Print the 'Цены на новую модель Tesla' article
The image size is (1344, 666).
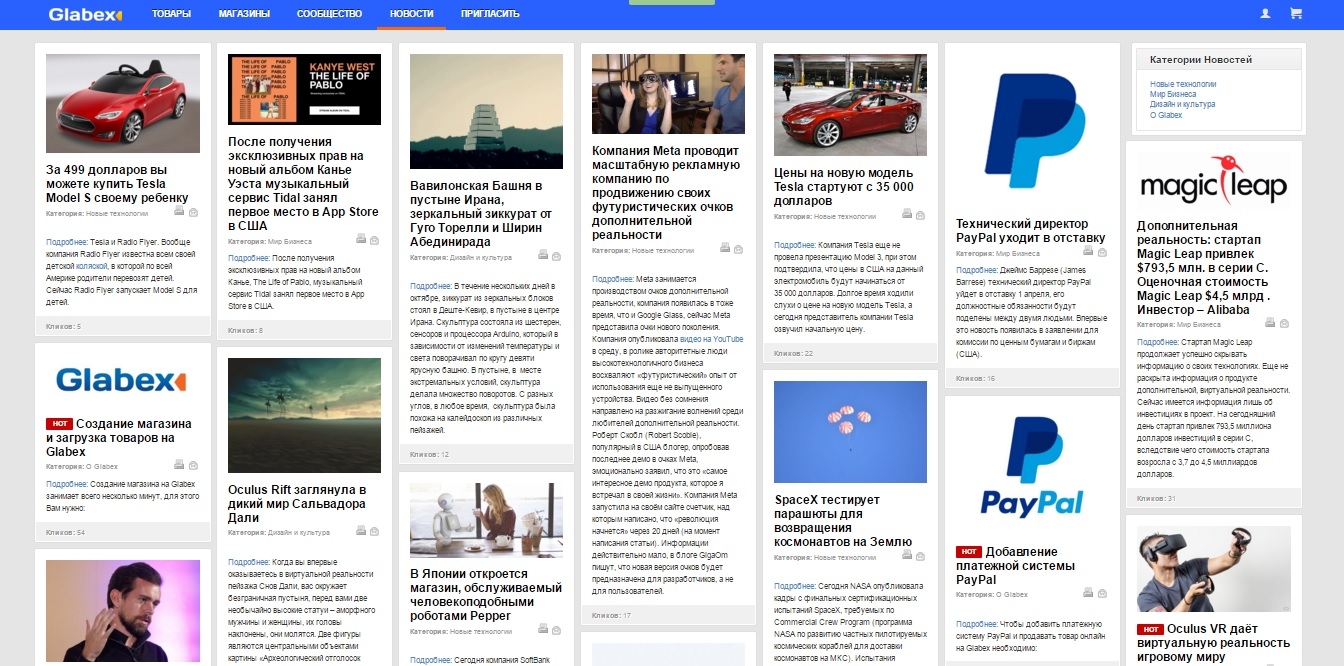pyautogui.click(x=907, y=214)
